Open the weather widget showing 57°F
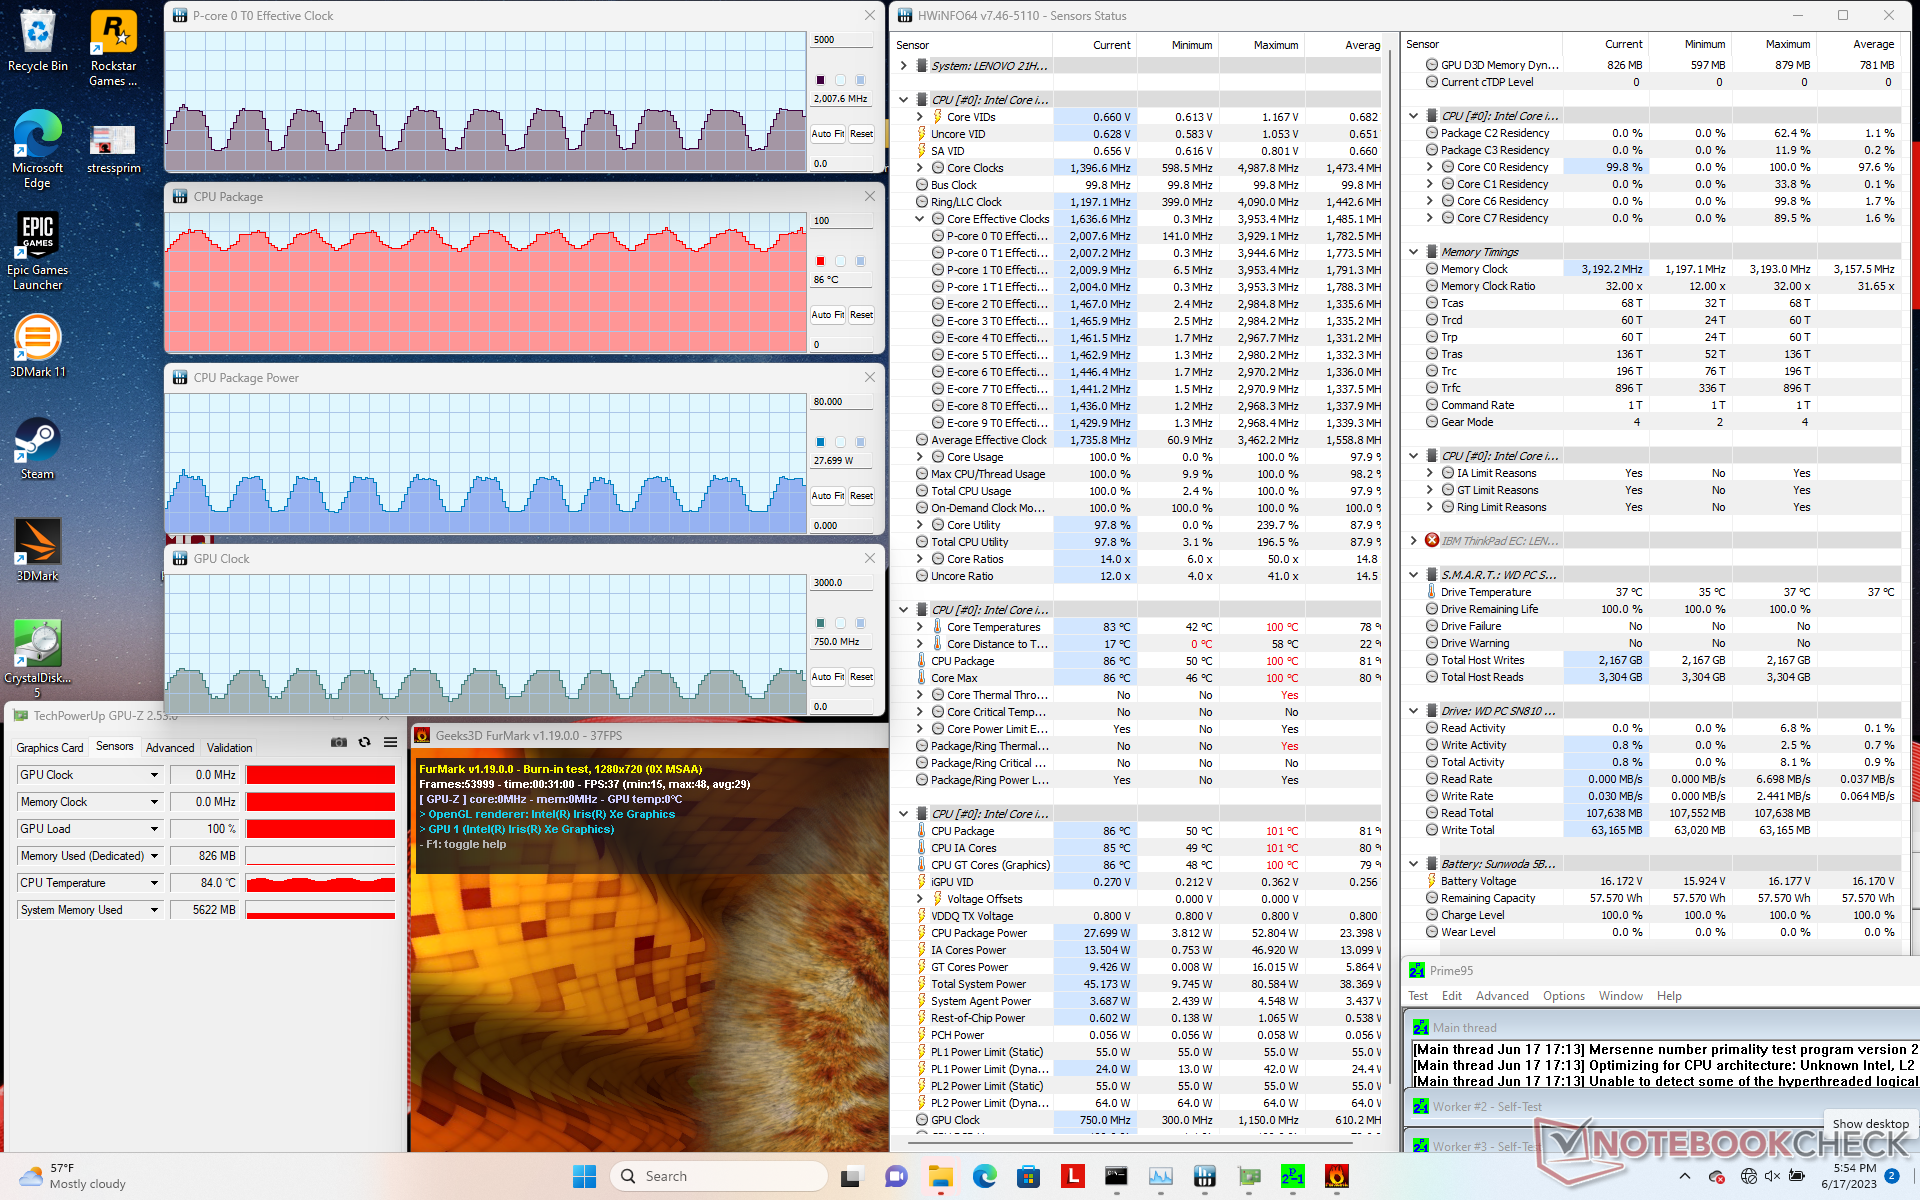Image resolution: width=1920 pixels, height=1200 pixels. point(75,1176)
